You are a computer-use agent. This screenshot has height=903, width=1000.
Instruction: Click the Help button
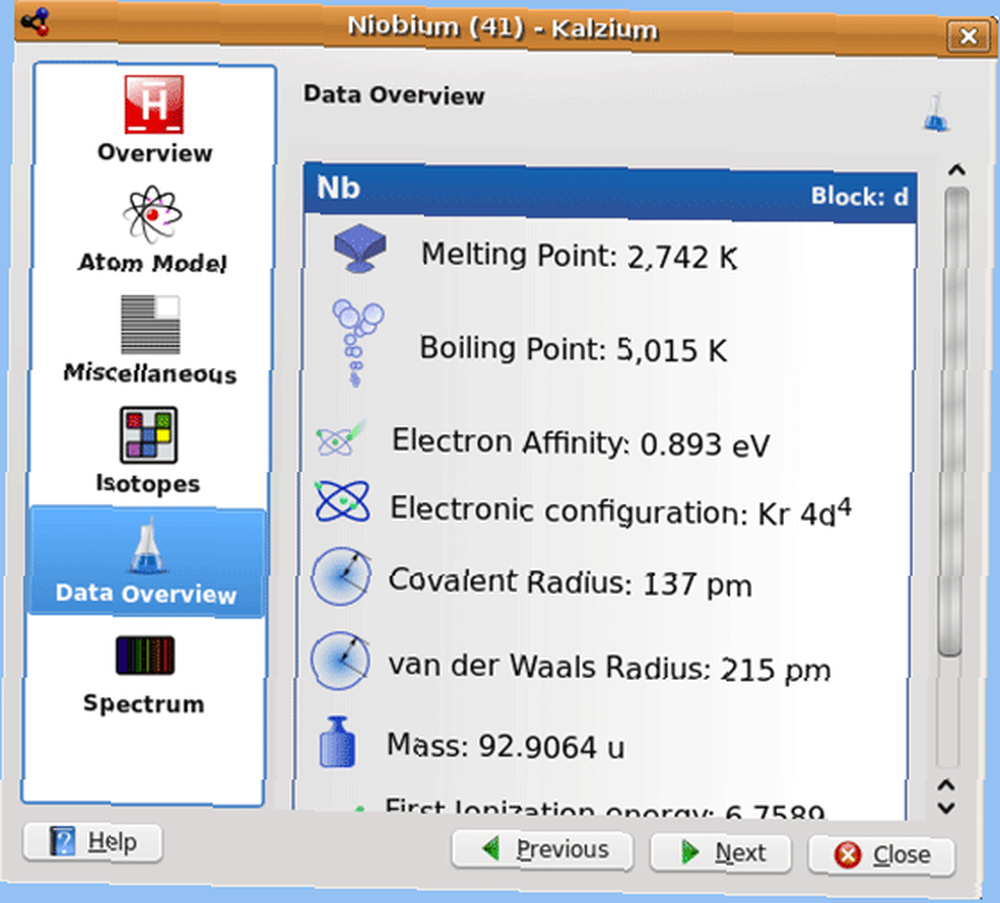(93, 842)
